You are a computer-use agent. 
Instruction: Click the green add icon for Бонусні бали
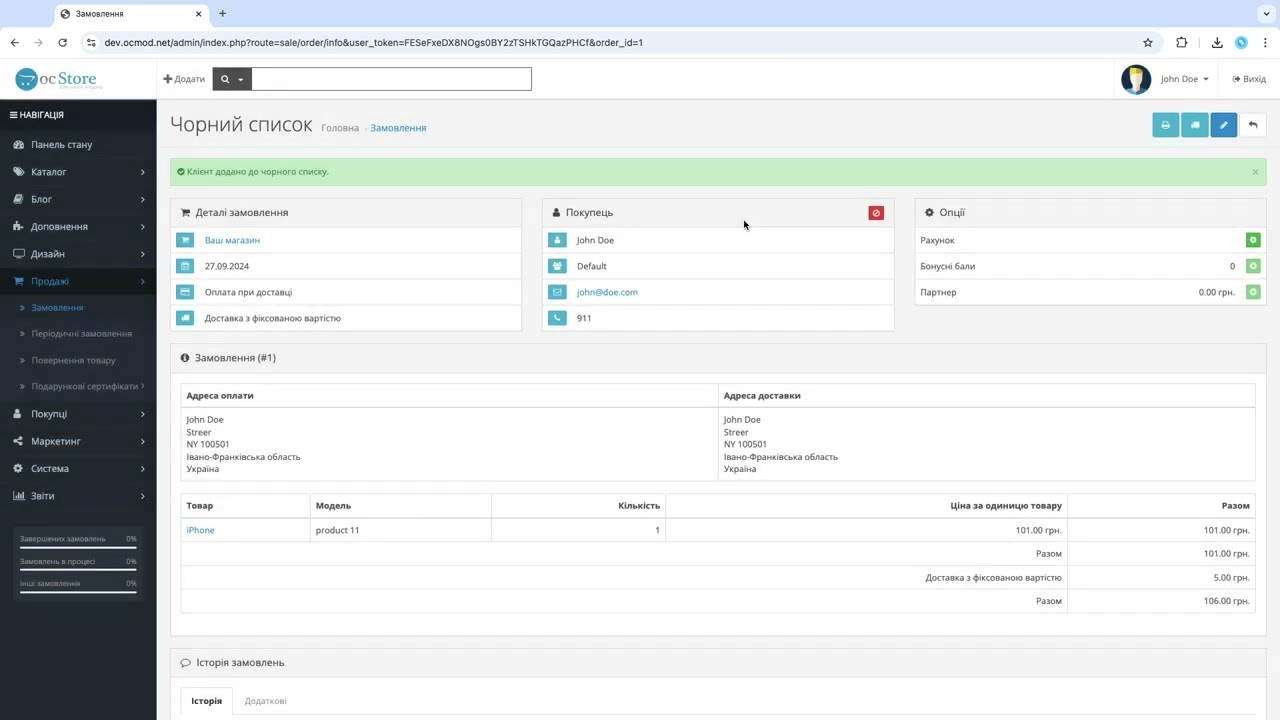pyautogui.click(x=1253, y=266)
